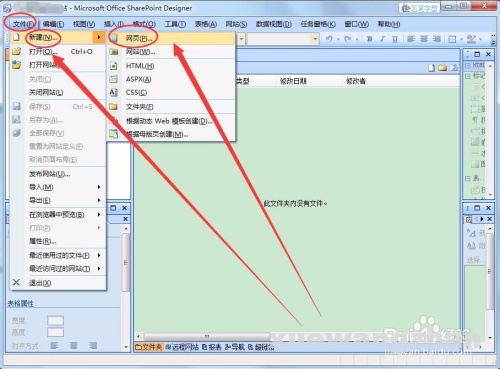Open the borders dropdown arrow
The height and width of the screenshot is (369, 500).
pyautogui.click(x=461, y=39)
